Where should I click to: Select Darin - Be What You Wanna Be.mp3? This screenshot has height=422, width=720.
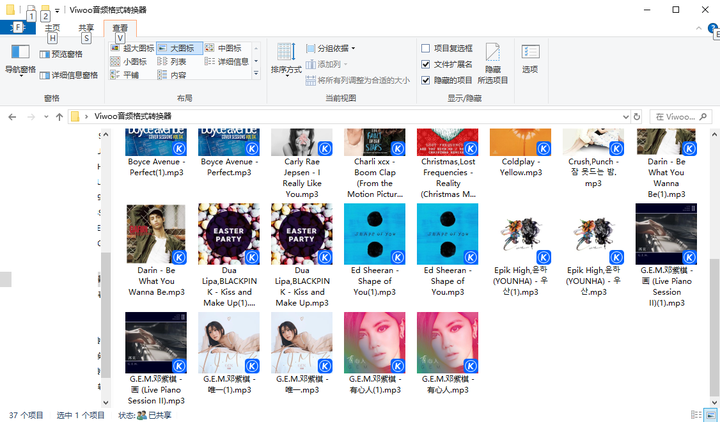pos(156,250)
